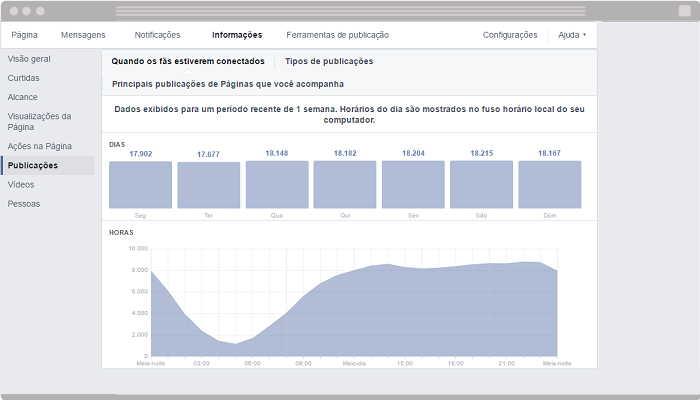Click the Meio-dia x-axis label
Screen dimensions: 700x400
point(354,363)
